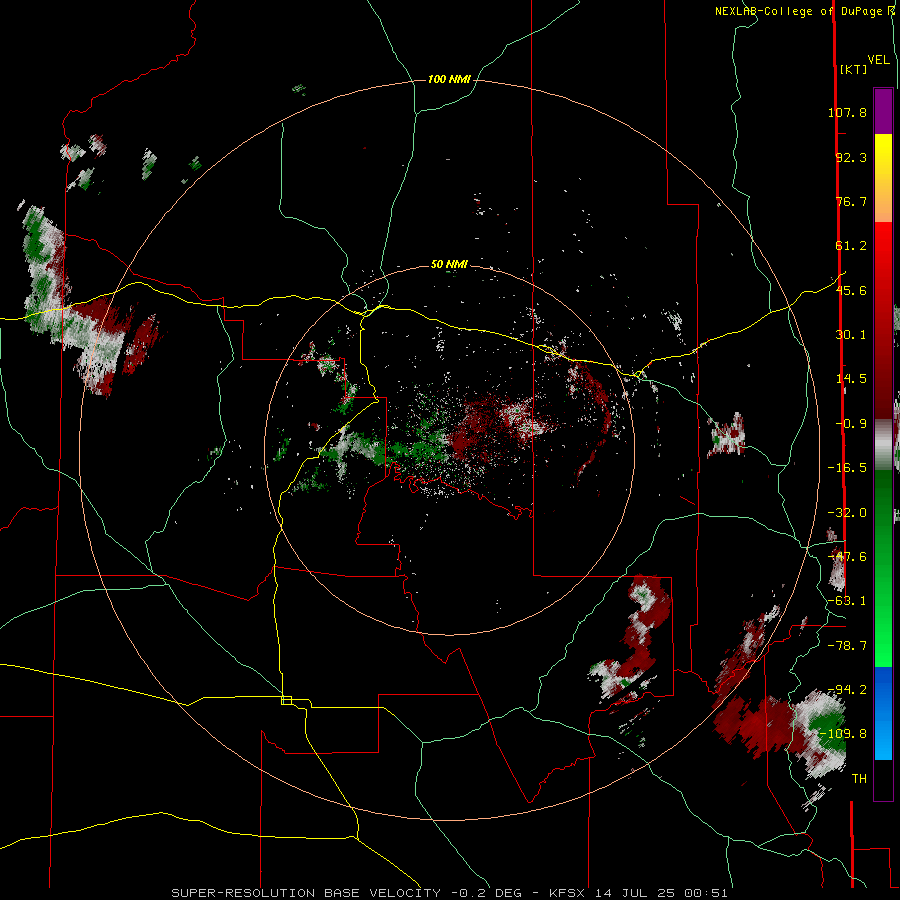900x900 pixels.
Task: Click the 30.1 value on velocity scale
Action: [851, 335]
